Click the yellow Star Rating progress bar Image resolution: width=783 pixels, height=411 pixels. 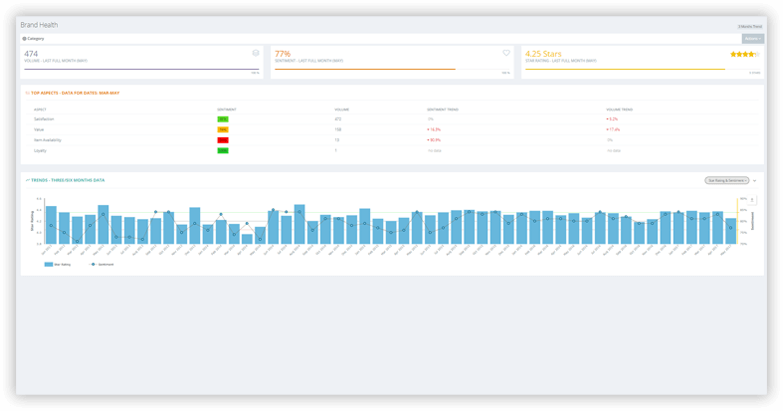(625, 69)
